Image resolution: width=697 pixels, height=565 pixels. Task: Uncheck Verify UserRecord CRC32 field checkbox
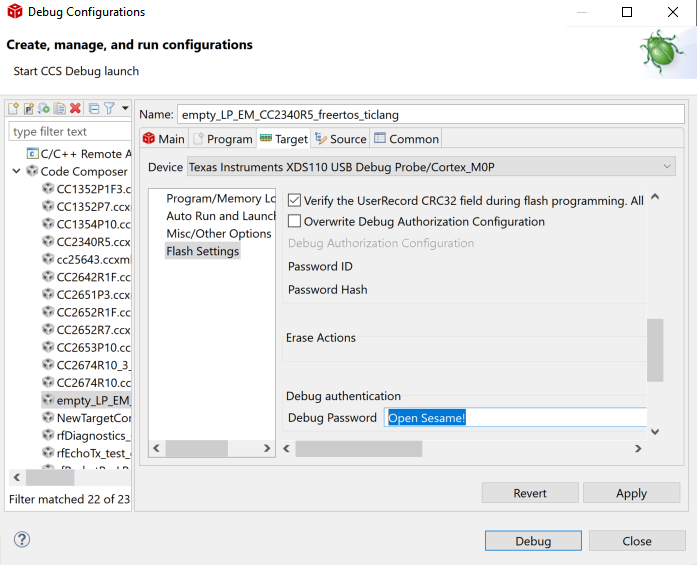click(x=294, y=201)
